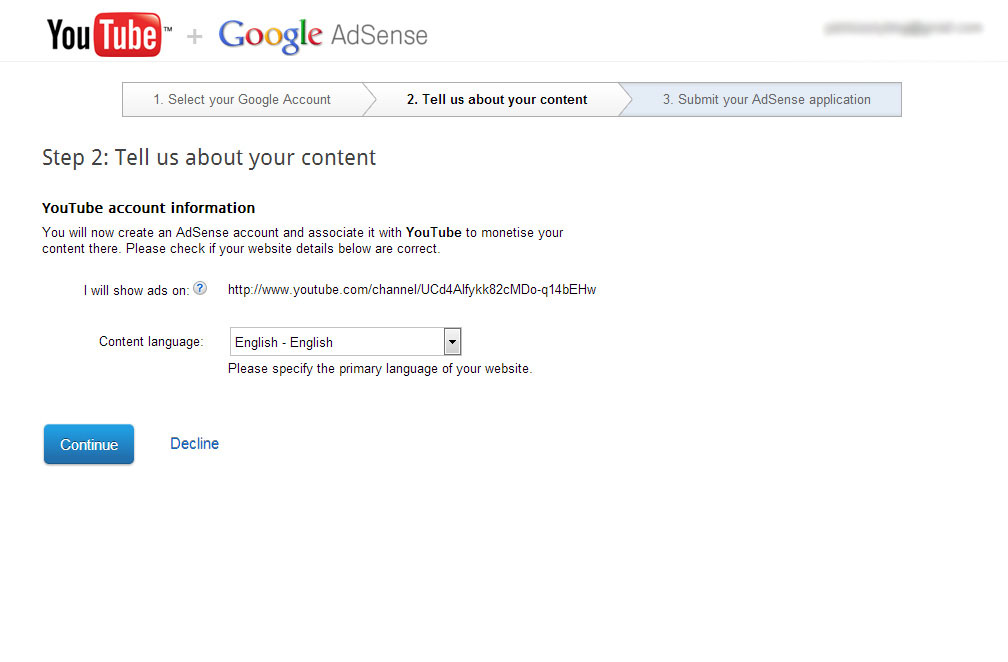This screenshot has height=662, width=1008.
Task: Click the plus sign between the logos
Action: (195, 37)
